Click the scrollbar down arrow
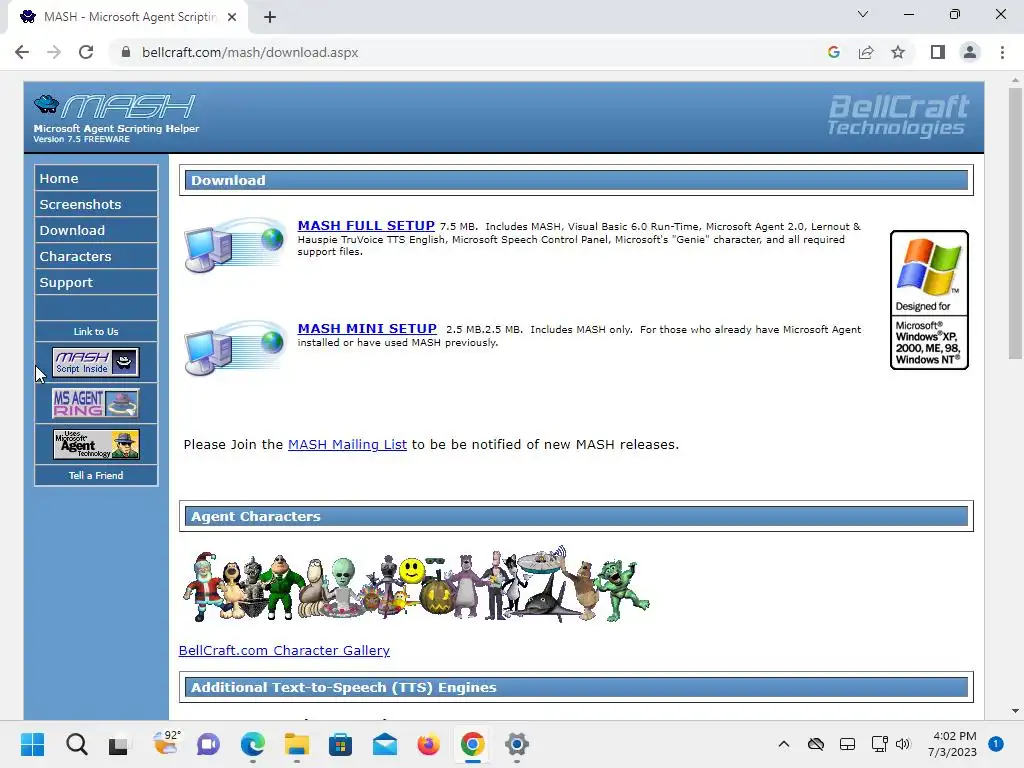This screenshot has height=768, width=1024. [x=1015, y=711]
